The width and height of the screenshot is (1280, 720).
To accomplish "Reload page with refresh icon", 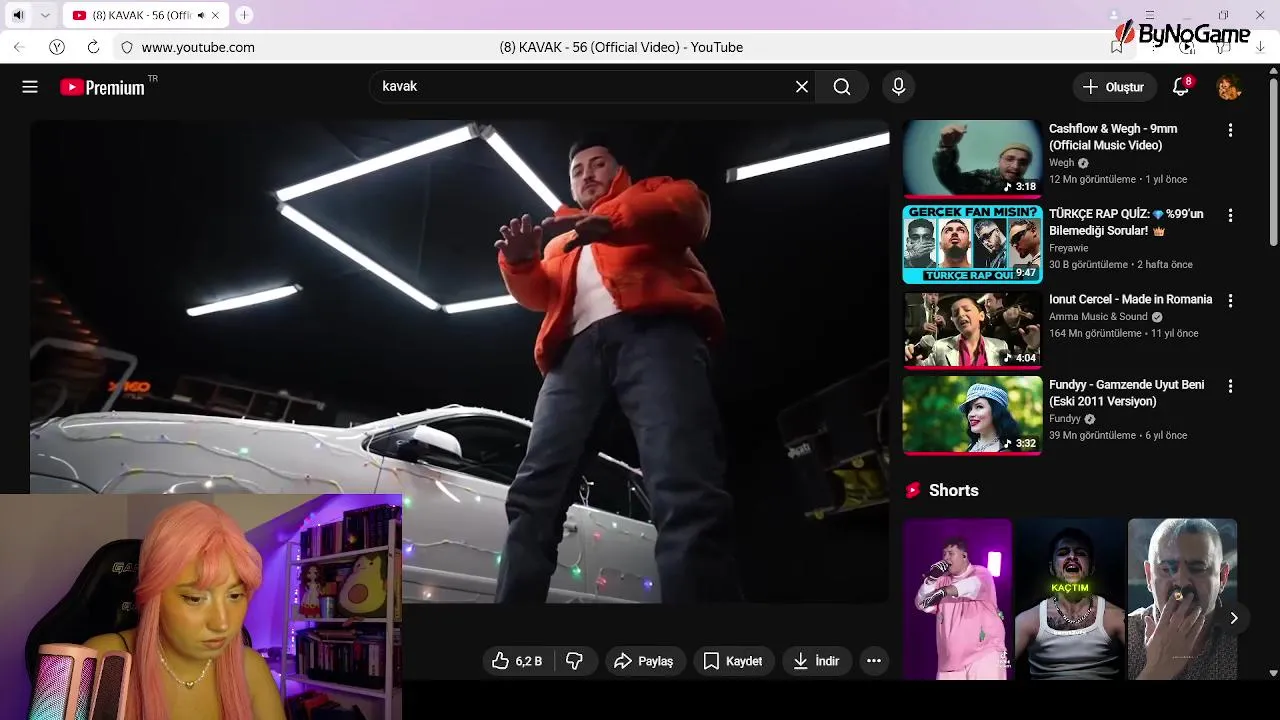I will [x=93, y=47].
